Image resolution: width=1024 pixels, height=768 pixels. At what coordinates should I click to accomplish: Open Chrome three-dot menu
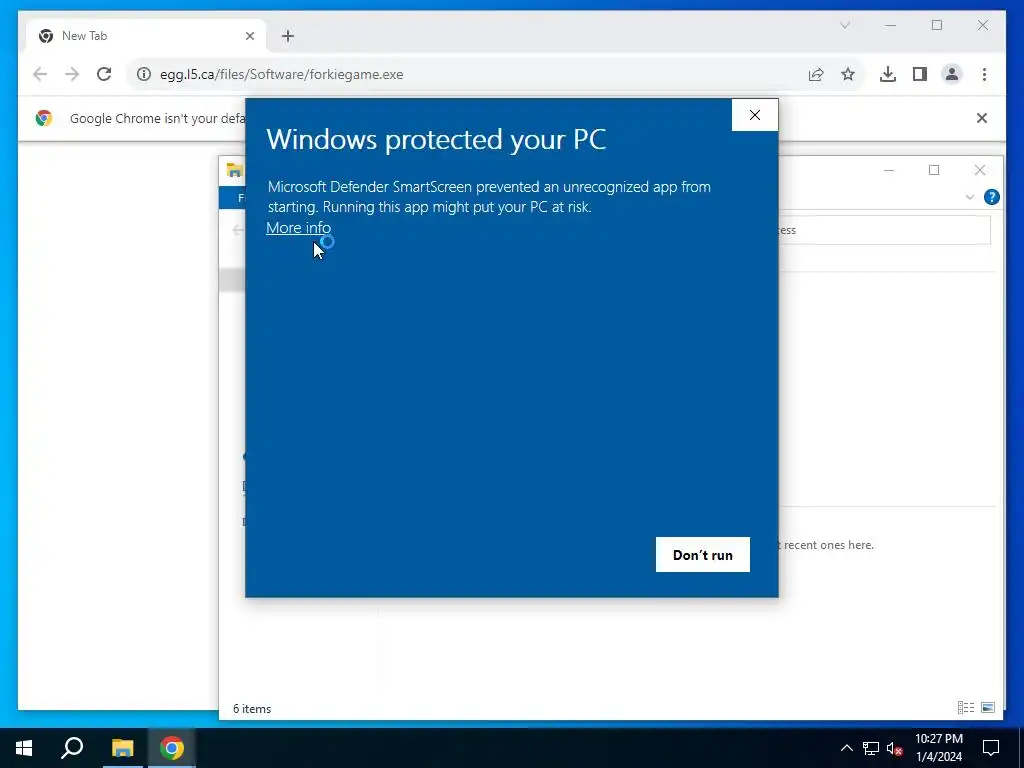pos(984,74)
